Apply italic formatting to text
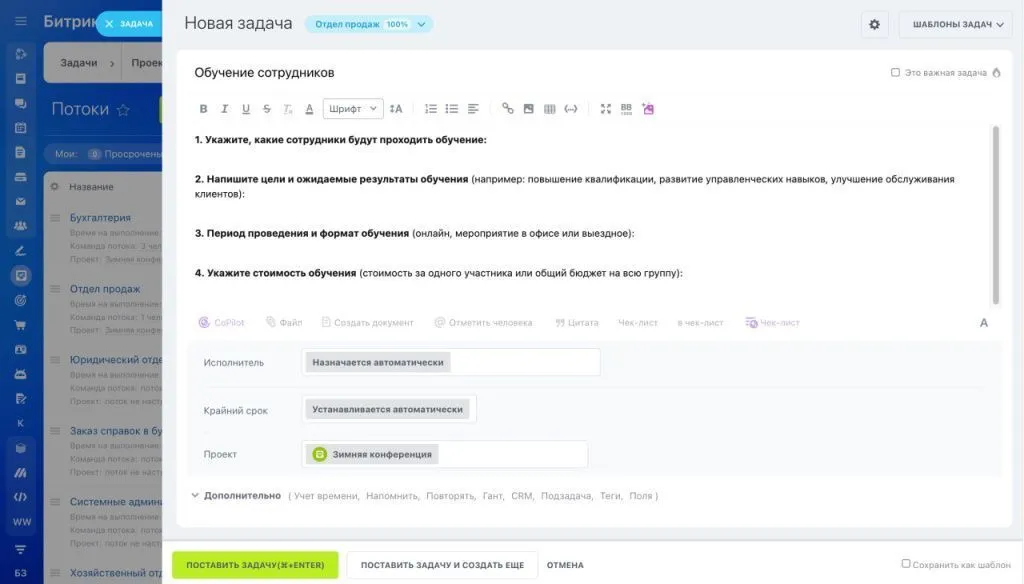 (224, 109)
